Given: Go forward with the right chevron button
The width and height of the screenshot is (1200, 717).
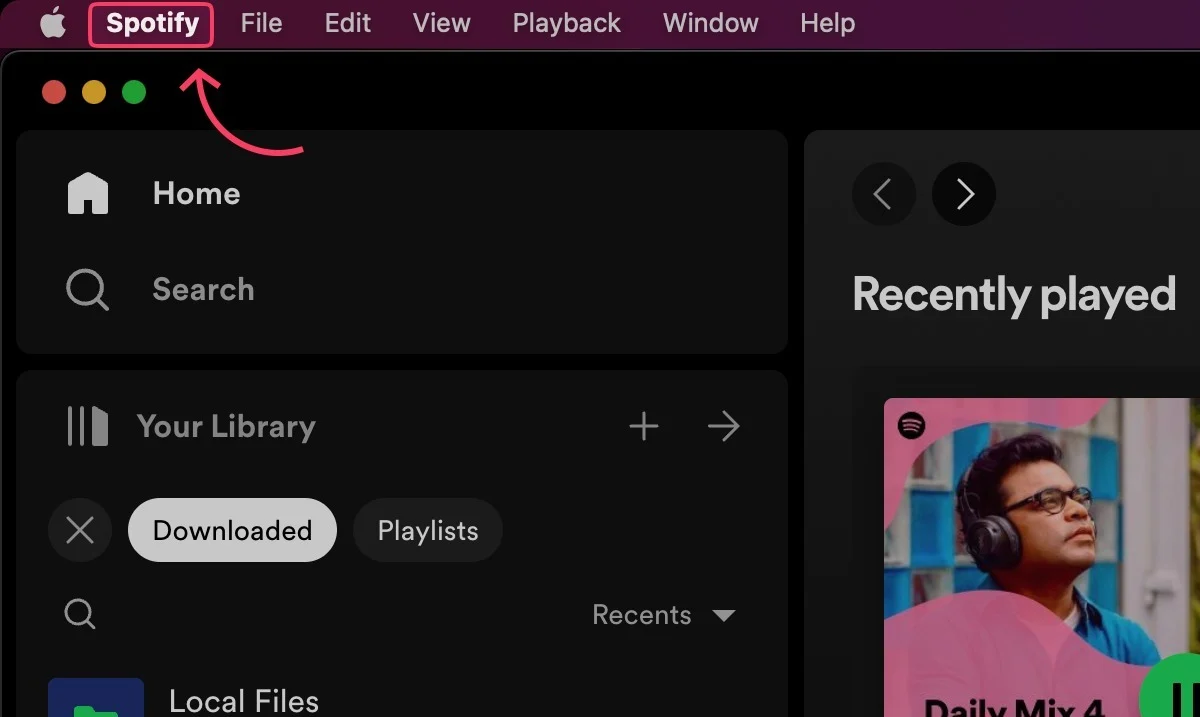Looking at the screenshot, I should point(964,194).
